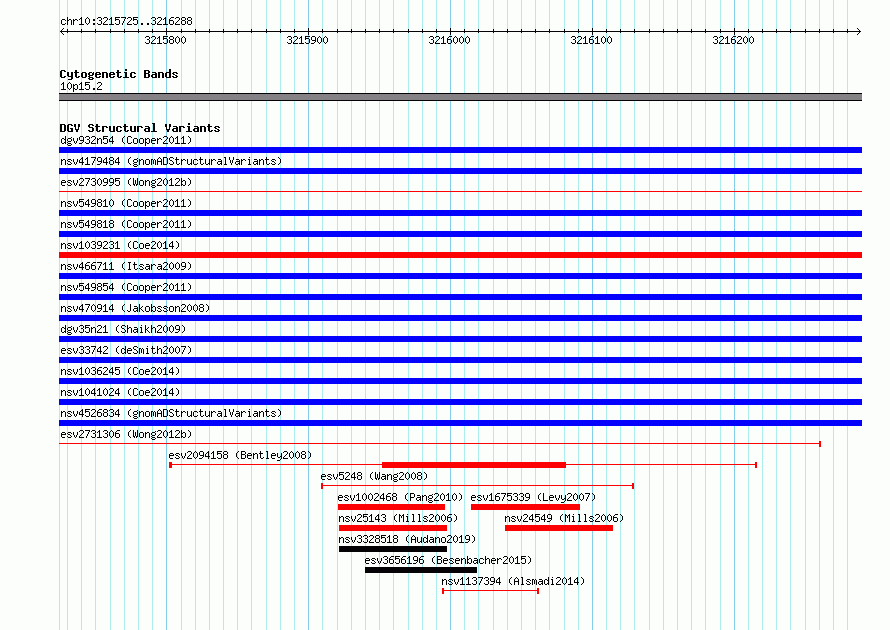This screenshot has width=890, height=630.
Task: Open variant esv2094158 (Bentley2008) label
Action: tap(240, 455)
